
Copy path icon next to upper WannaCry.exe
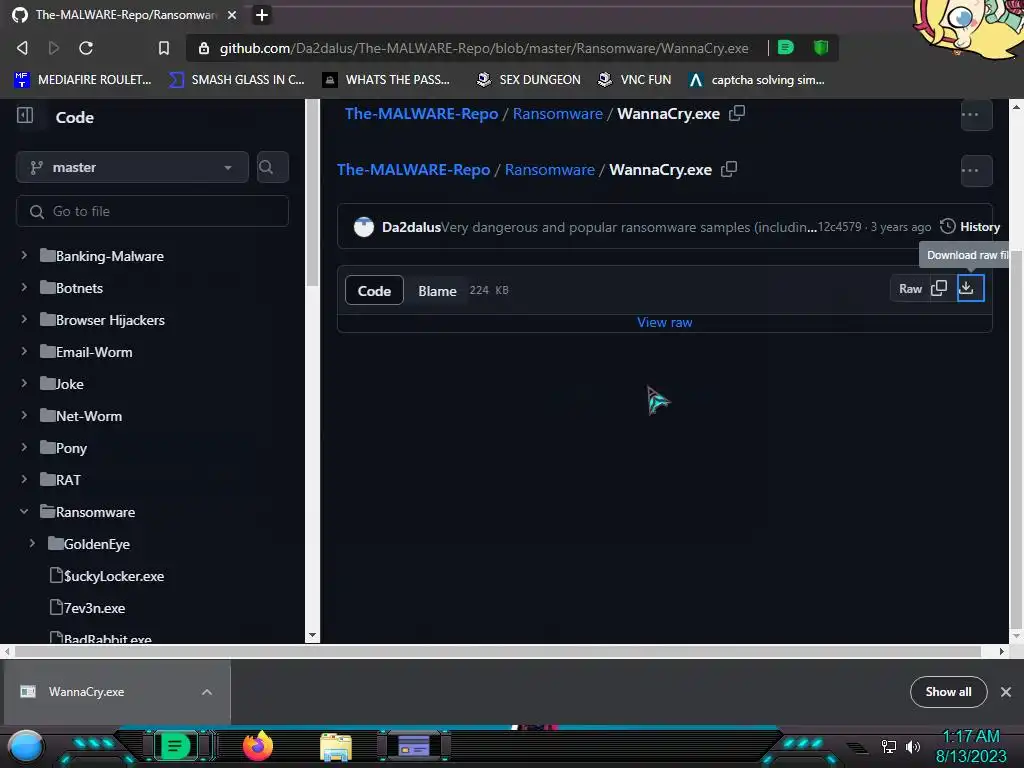[x=737, y=113]
